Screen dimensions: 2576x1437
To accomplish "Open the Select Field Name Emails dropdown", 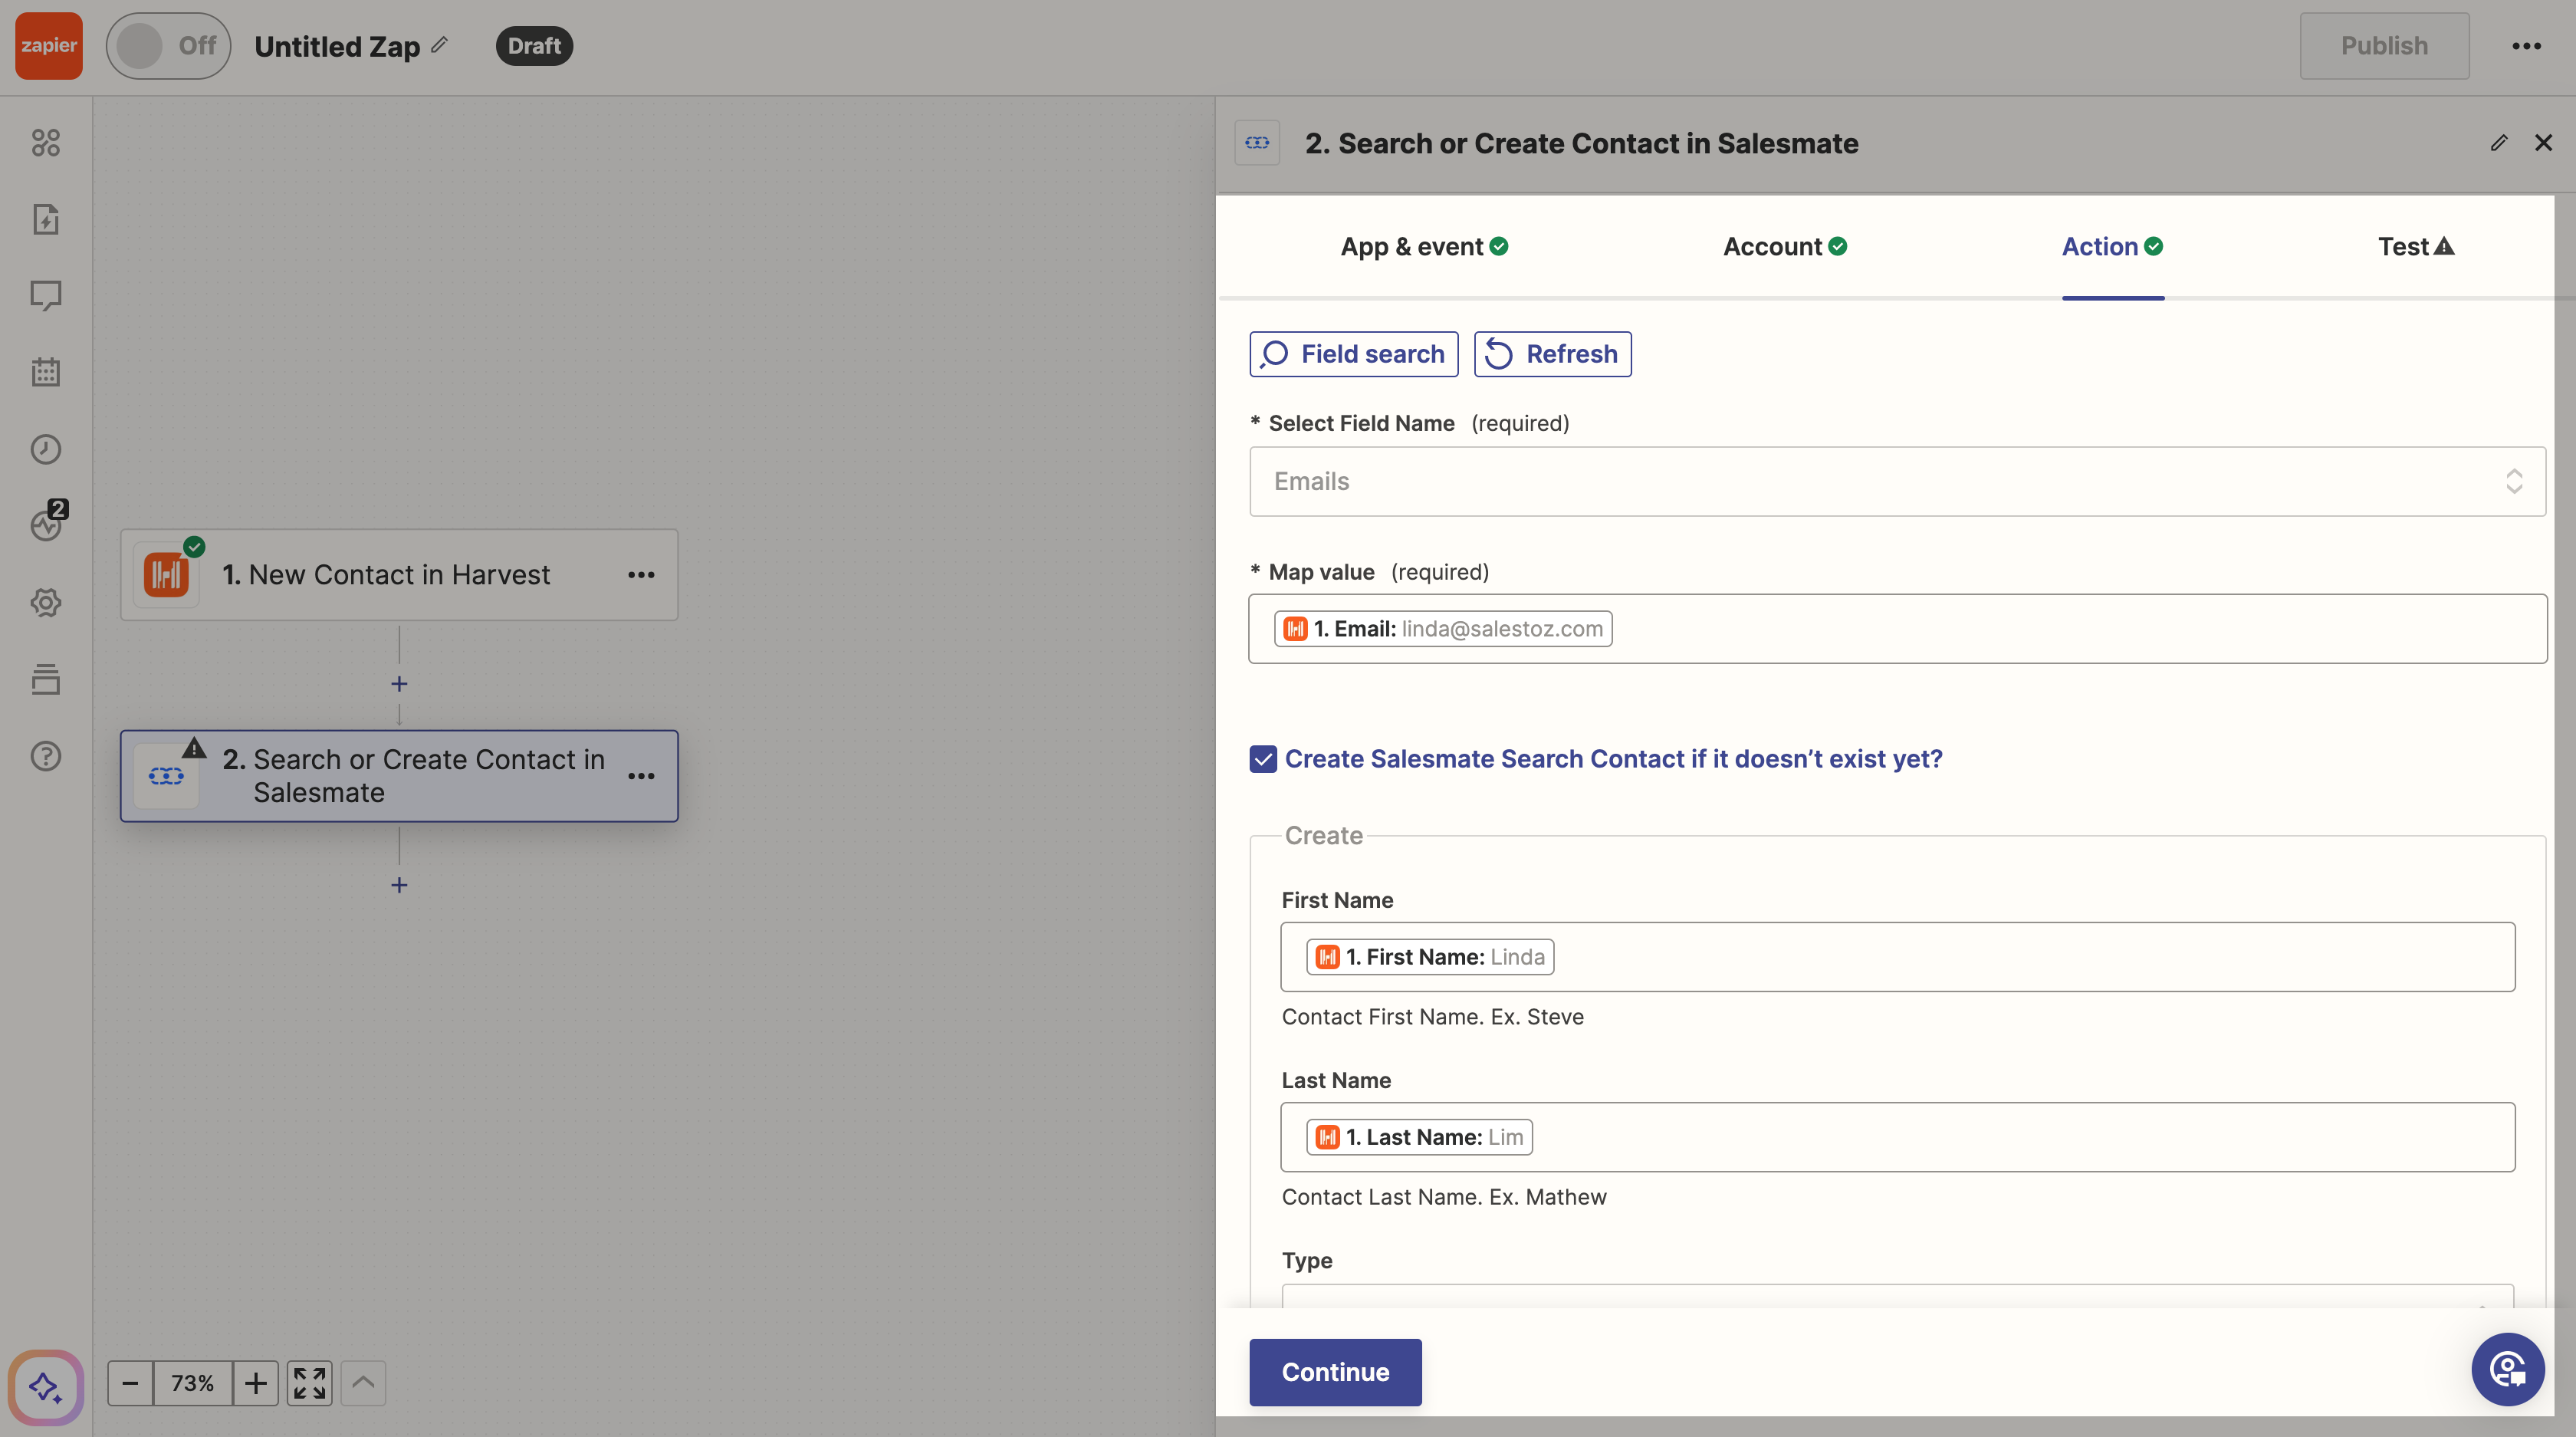I will (x=1897, y=481).
